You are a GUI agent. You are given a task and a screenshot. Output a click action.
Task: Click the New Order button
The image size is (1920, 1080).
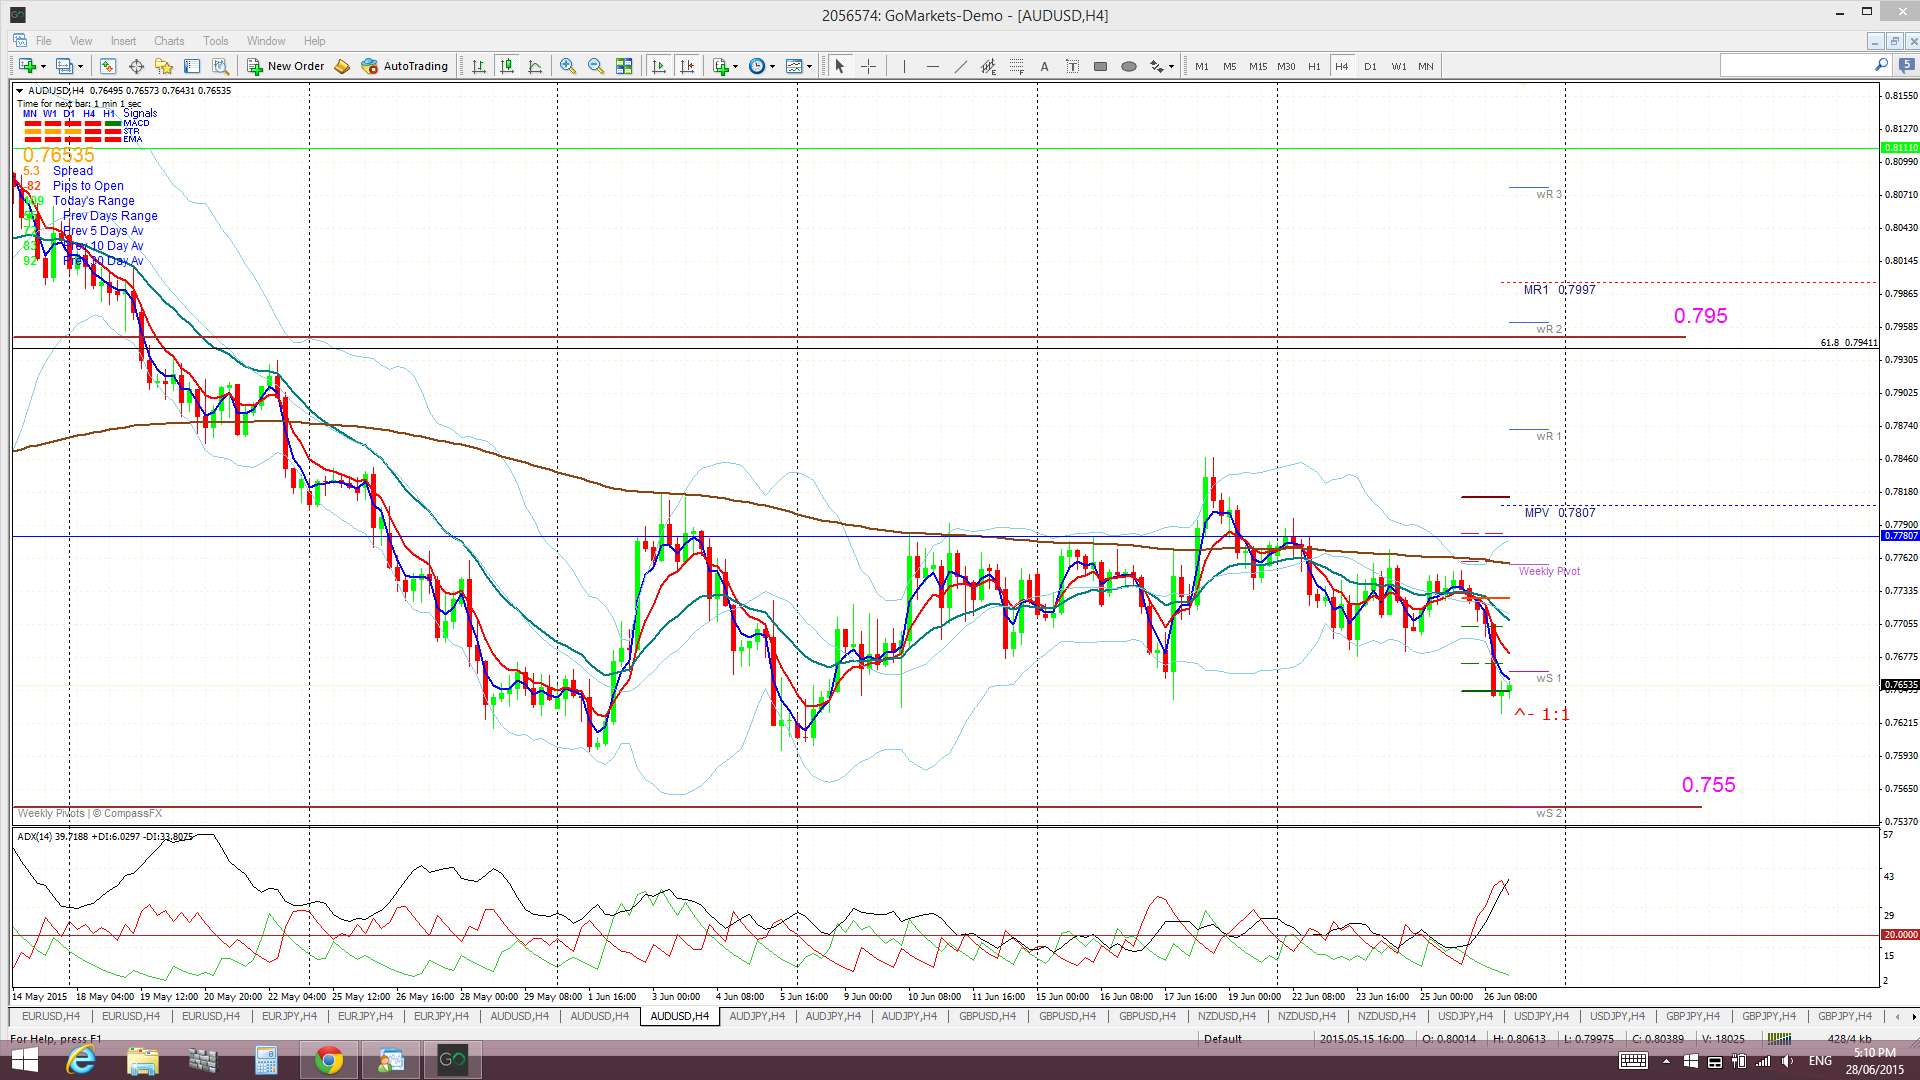pyautogui.click(x=286, y=66)
